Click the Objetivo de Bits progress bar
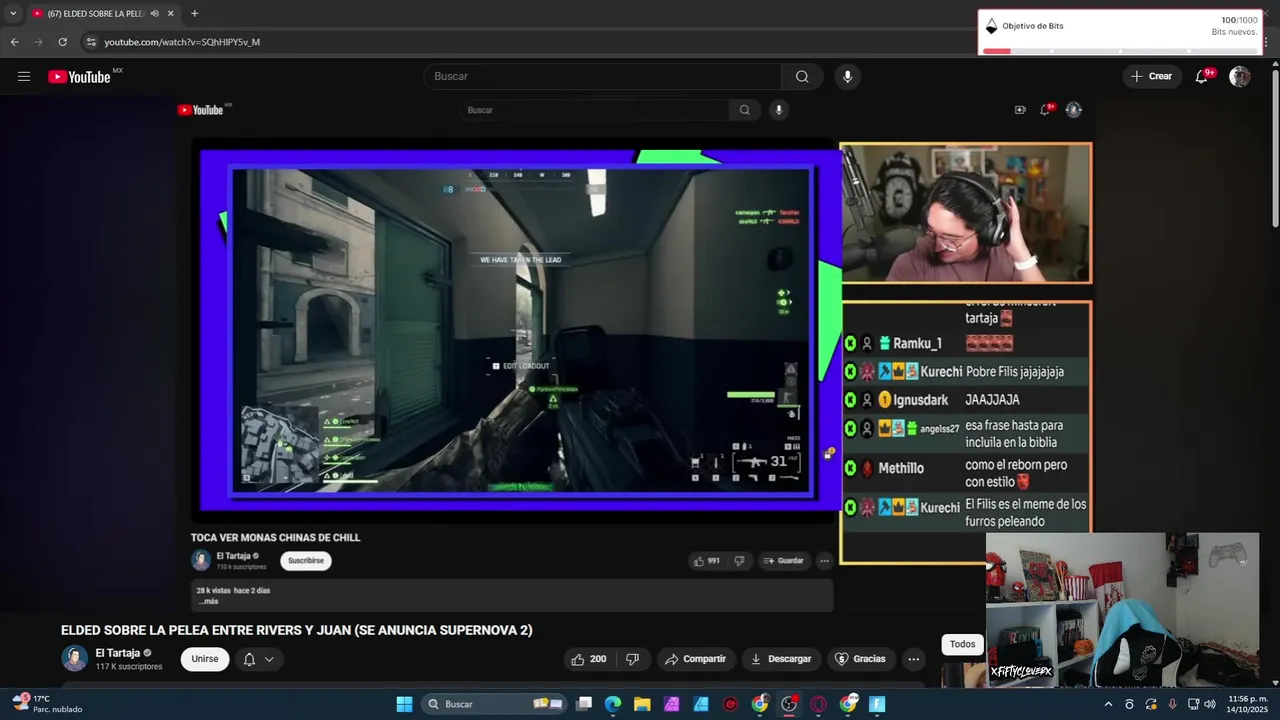 [x=1119, y=51]
